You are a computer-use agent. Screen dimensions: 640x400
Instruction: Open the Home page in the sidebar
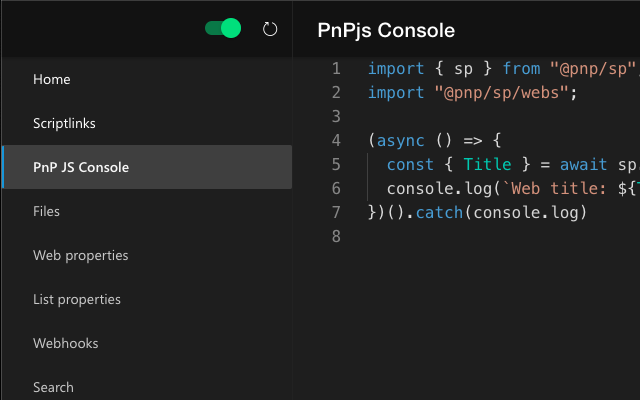(52, 79)
